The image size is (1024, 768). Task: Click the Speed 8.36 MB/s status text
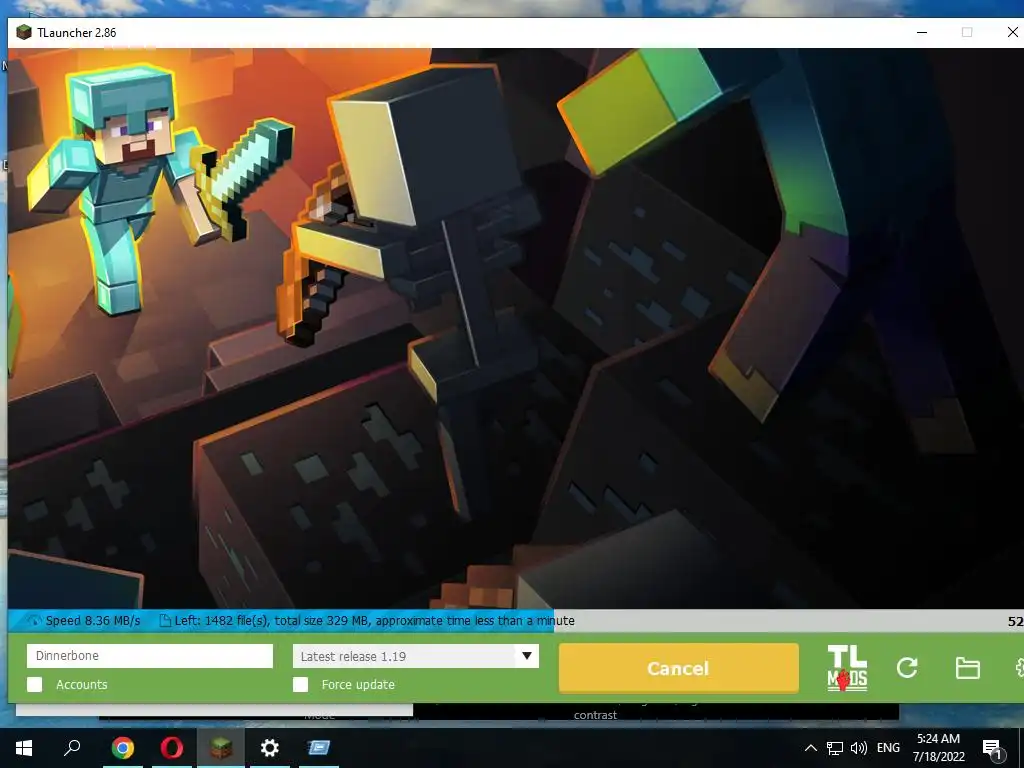point(93,620)
